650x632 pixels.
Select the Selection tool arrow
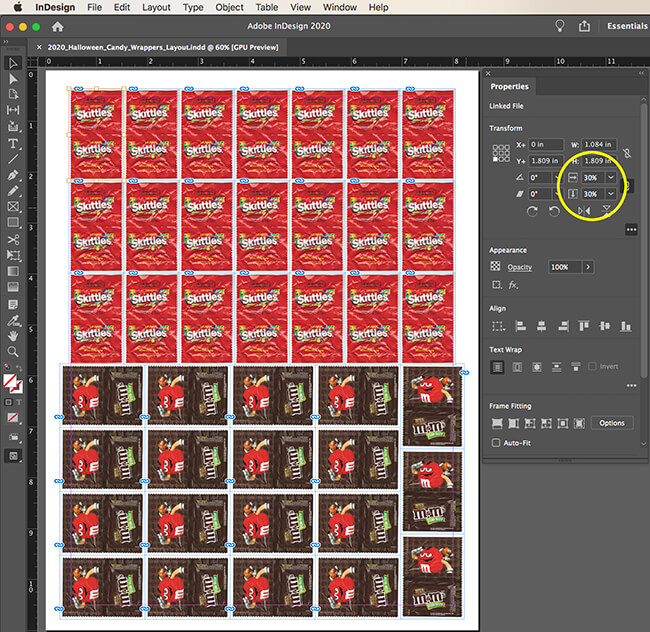tap(13, 63)
